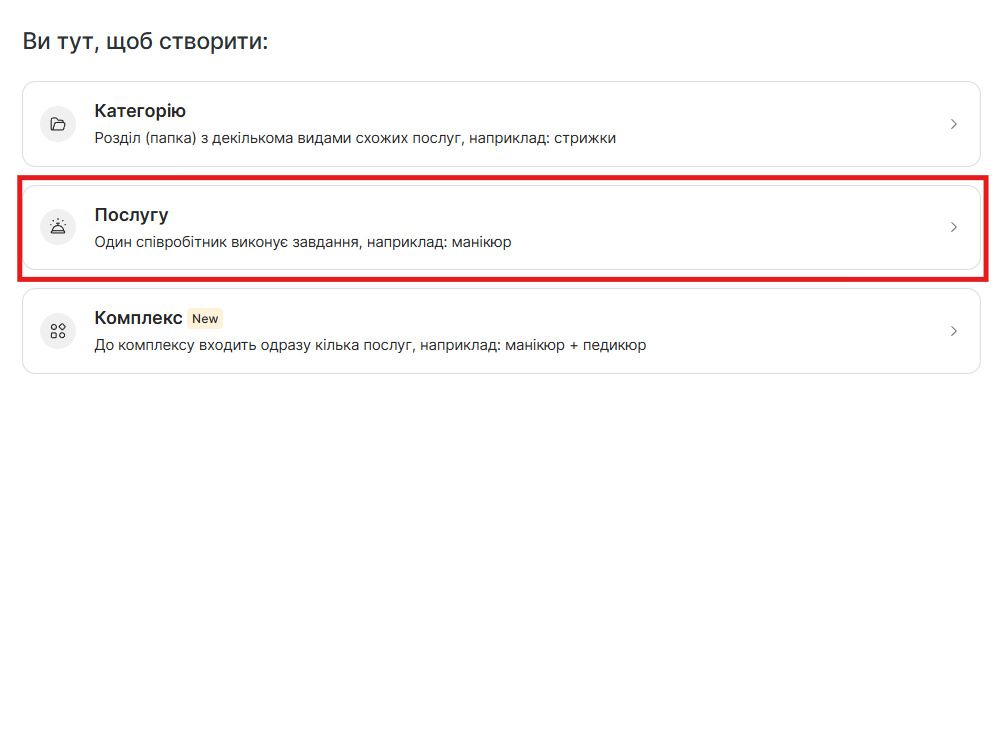The image size is (998, 747).
Task: Click empty middle area of Категорію card
Action: click(780, 124)
